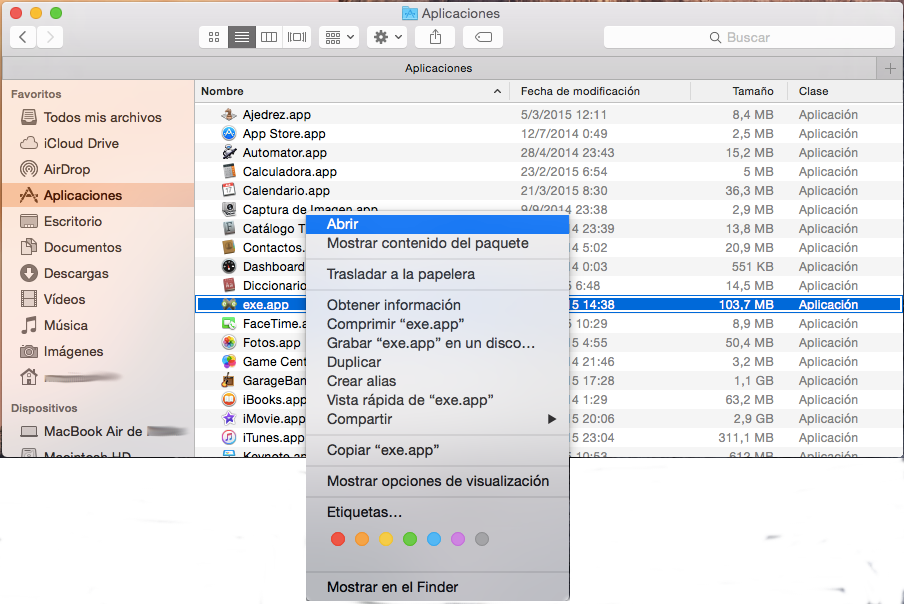Switch to column view in the toolbar

269,37
